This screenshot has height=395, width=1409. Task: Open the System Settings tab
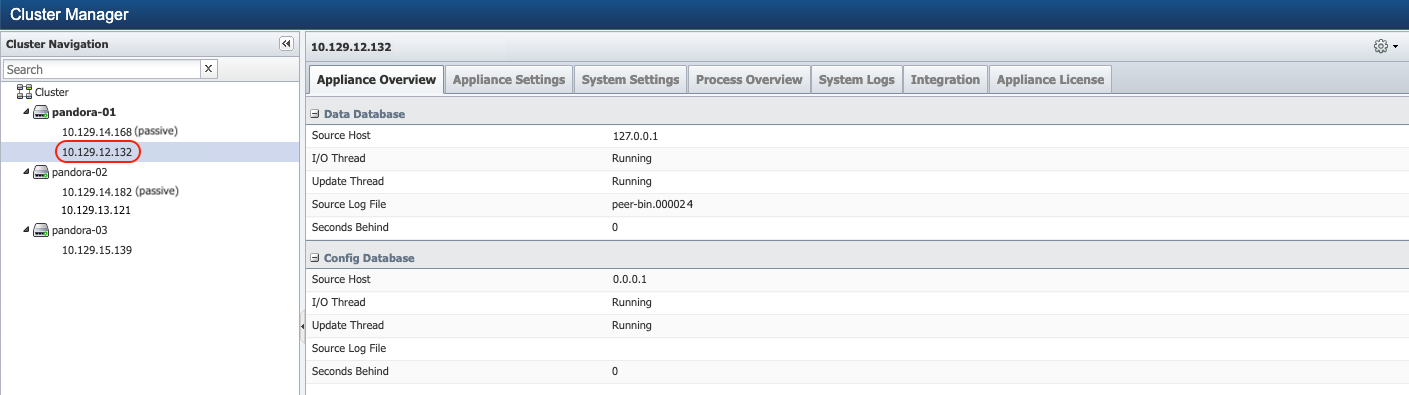630,80
